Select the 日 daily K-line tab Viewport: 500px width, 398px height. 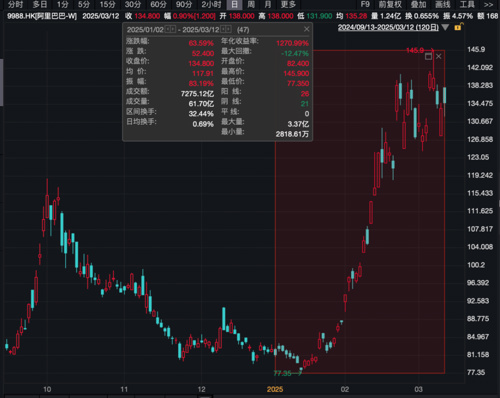(234, 4)
